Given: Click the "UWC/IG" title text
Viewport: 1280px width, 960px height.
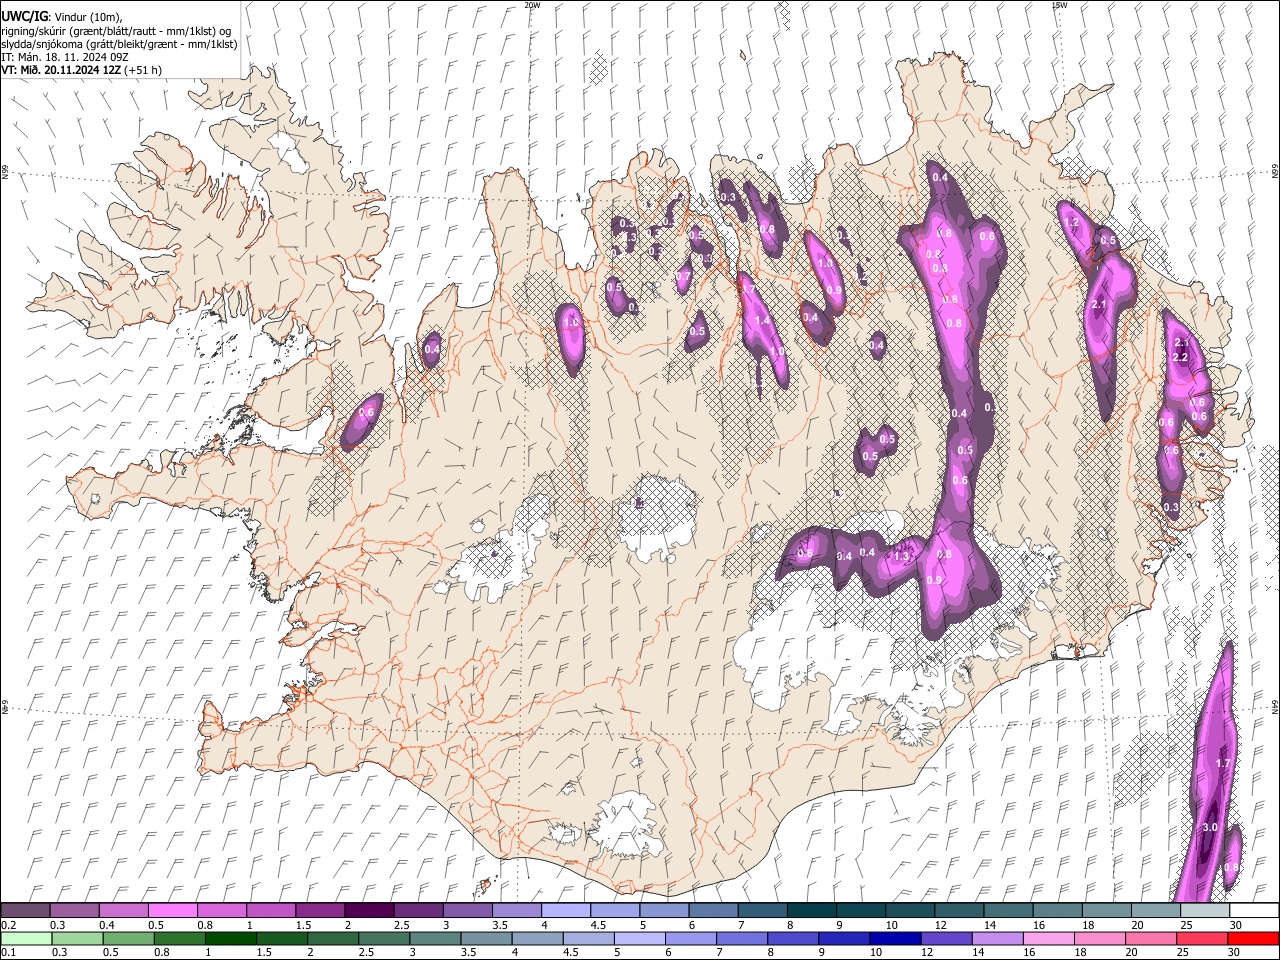Looking at the screenshot, I should [x=23, y=17].
